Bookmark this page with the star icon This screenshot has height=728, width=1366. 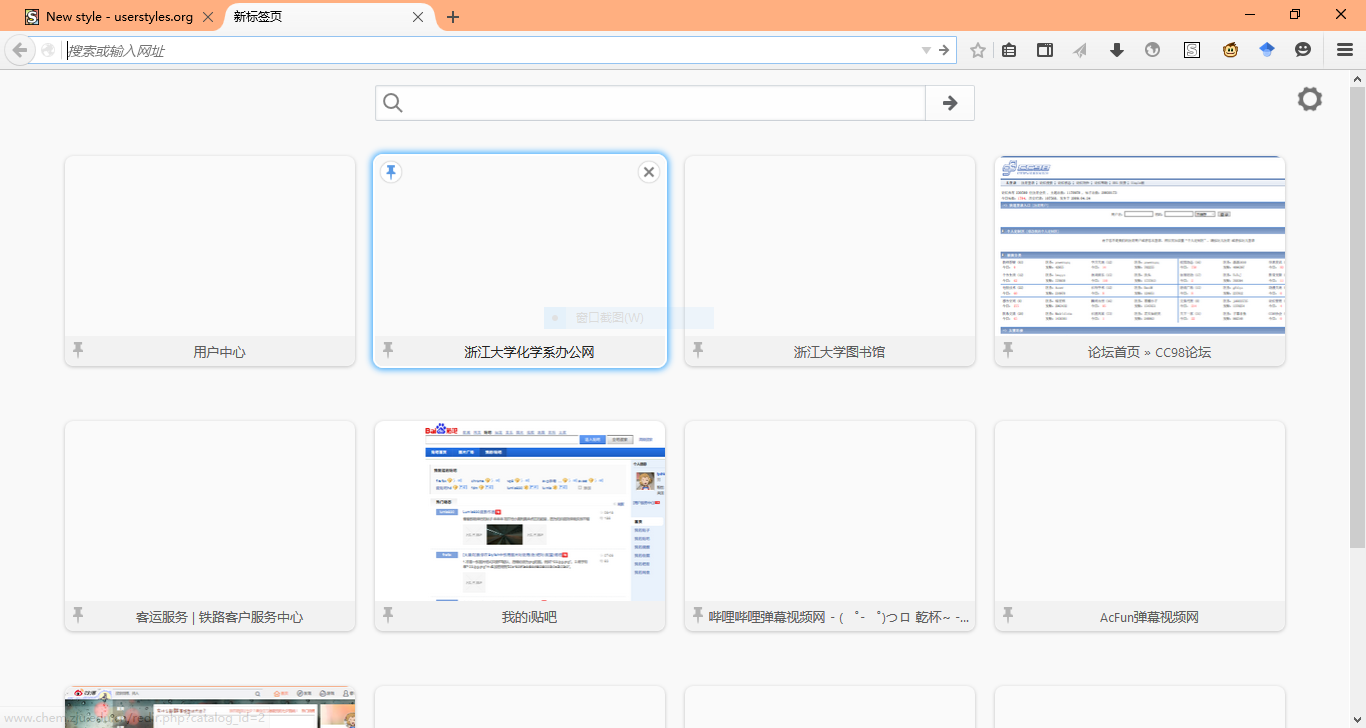tap(978, 50)
